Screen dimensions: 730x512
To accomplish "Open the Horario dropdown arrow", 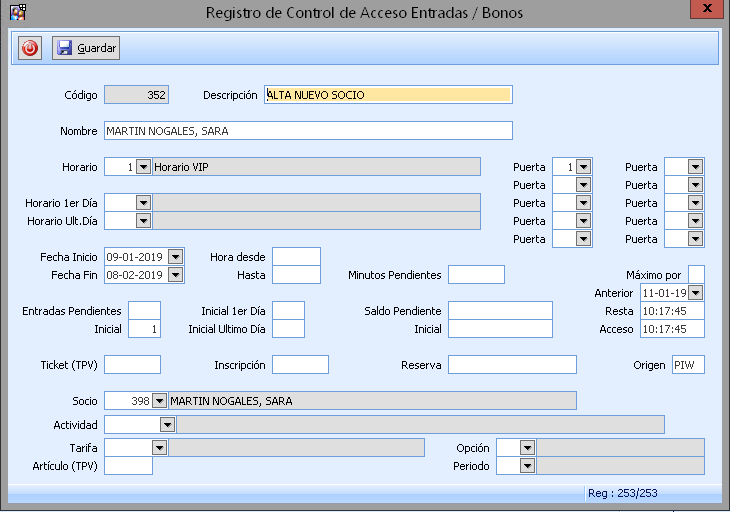I will 143,167.
